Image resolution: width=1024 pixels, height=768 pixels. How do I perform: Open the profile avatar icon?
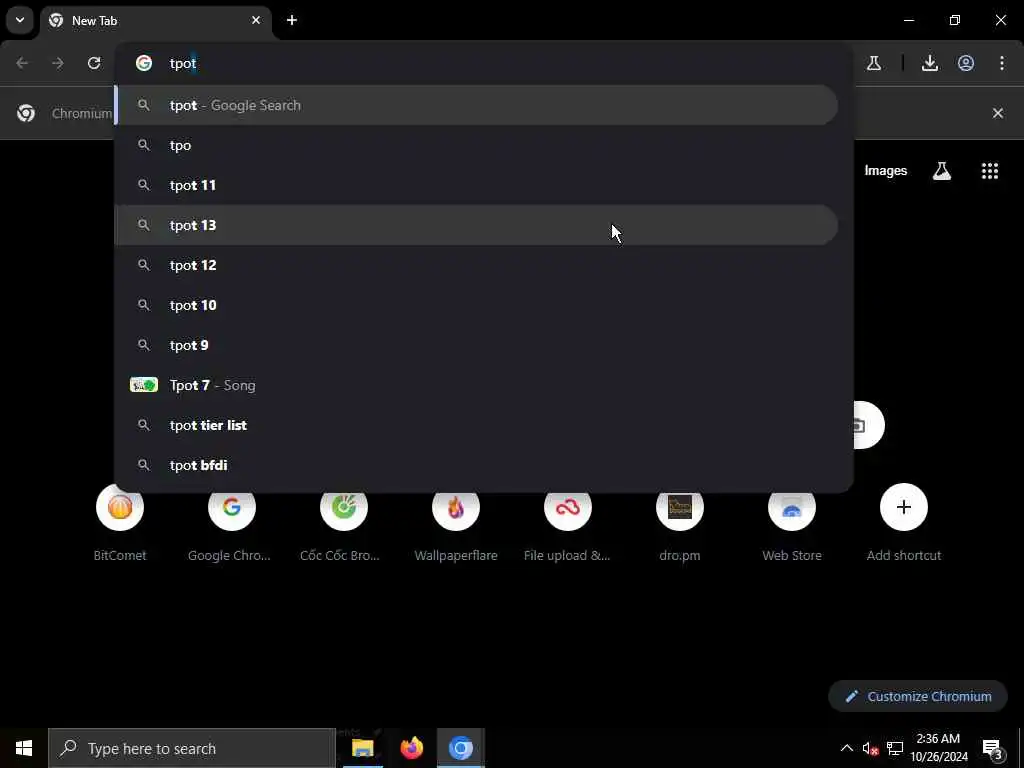coord(966,63)
